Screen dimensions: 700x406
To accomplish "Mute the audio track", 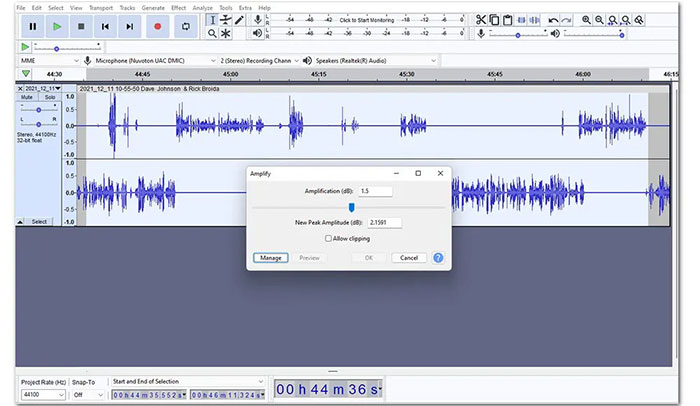I will 27,97.
